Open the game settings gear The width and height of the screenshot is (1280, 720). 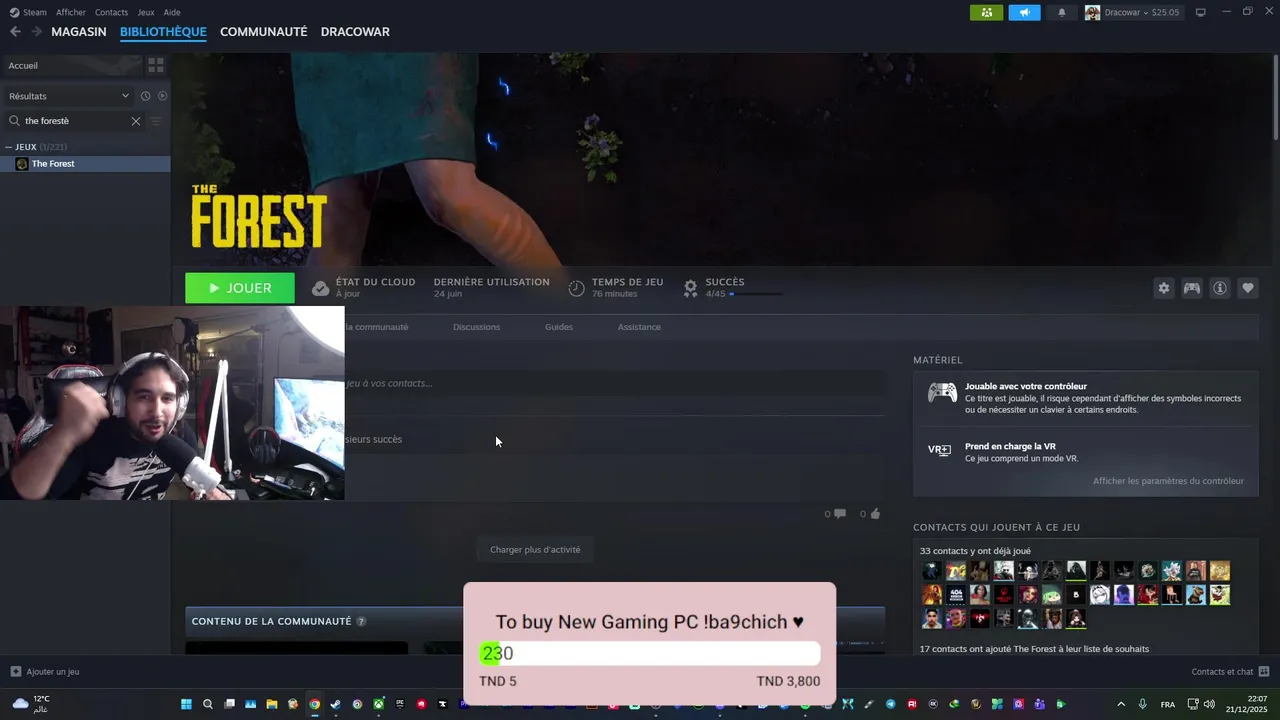point(1164,288)
